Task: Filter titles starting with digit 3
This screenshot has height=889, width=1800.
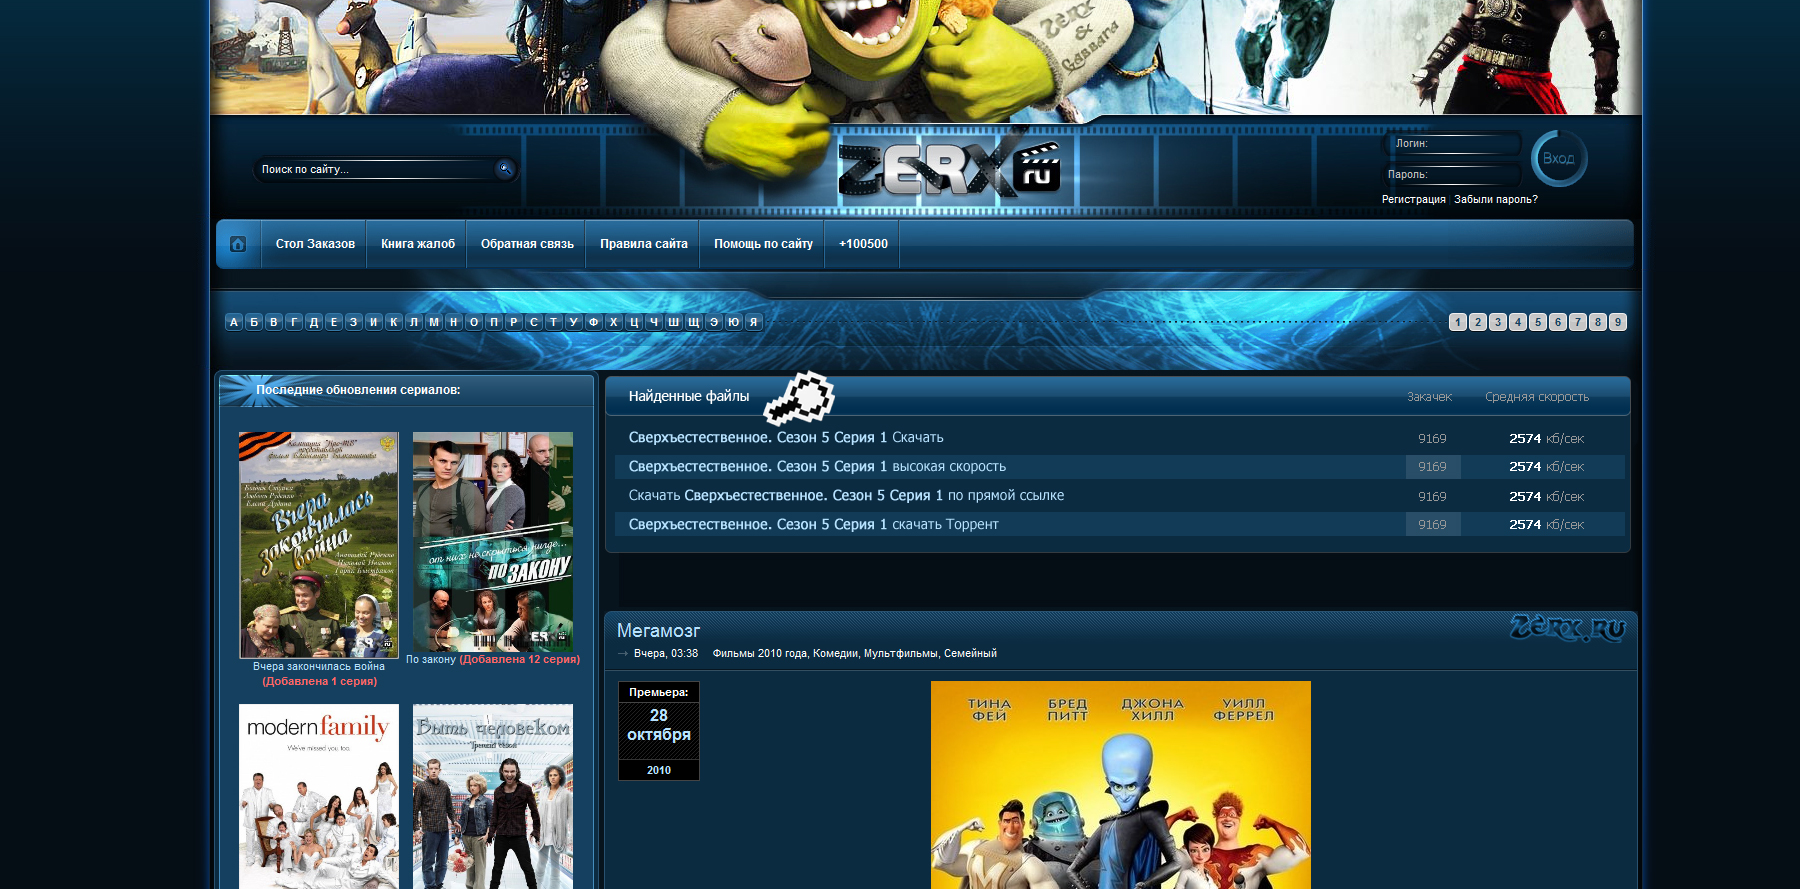Action: pyautogui.click(x=1498, y=322)
